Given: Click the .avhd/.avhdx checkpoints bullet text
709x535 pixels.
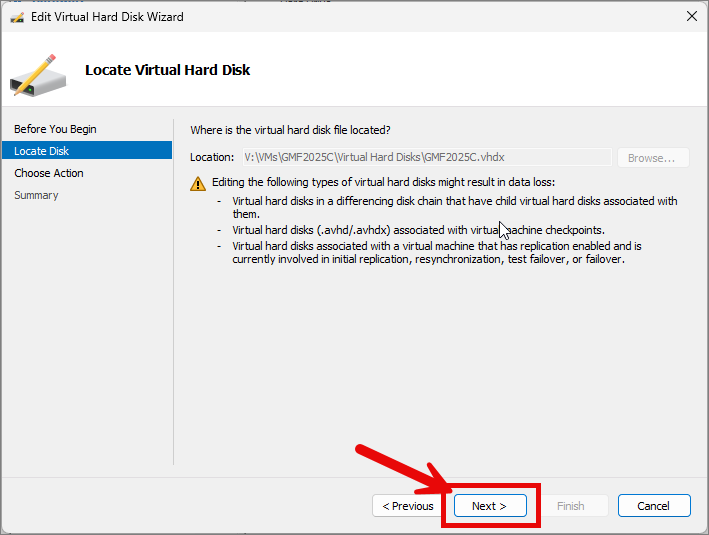Looking at the screenshot, I should [418, 230].
